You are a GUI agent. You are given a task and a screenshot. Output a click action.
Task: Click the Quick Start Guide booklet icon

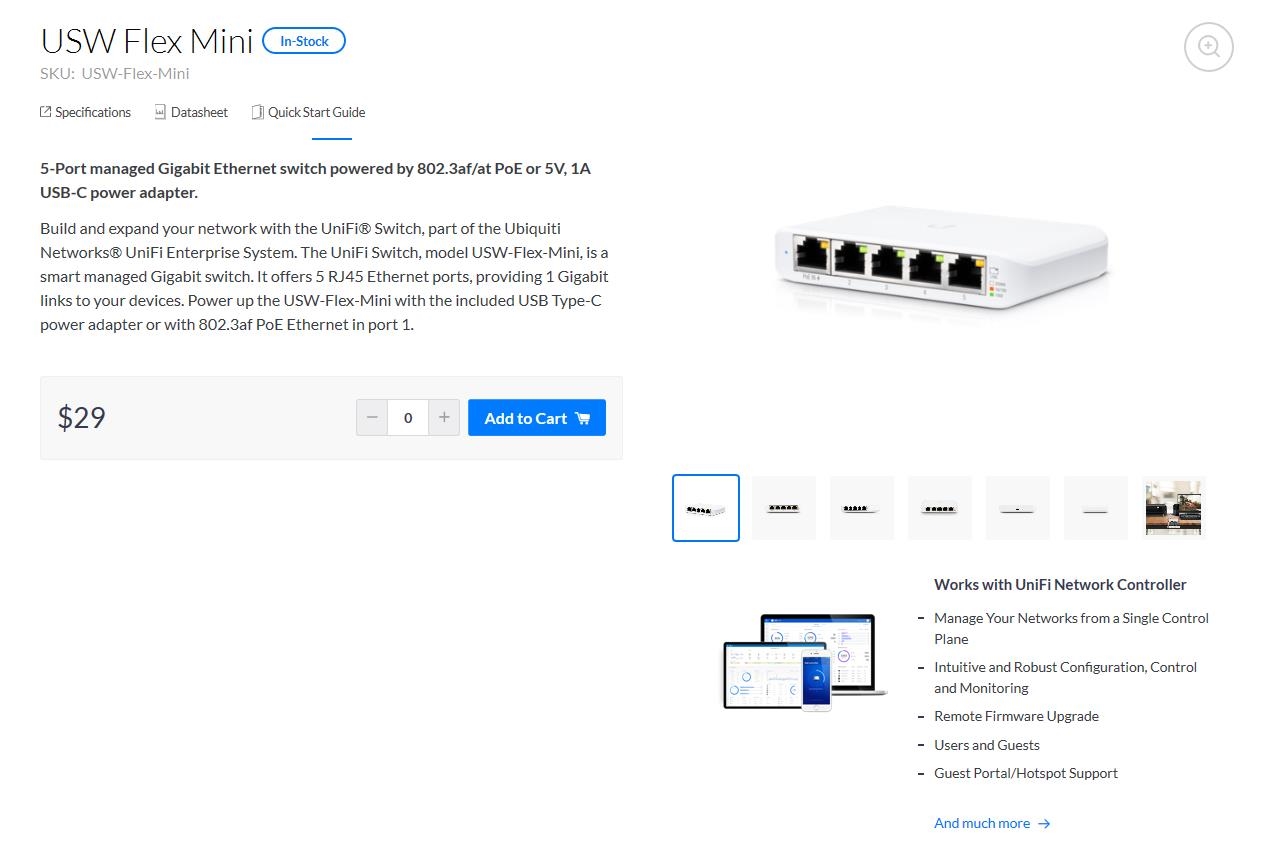pos(257,112)
